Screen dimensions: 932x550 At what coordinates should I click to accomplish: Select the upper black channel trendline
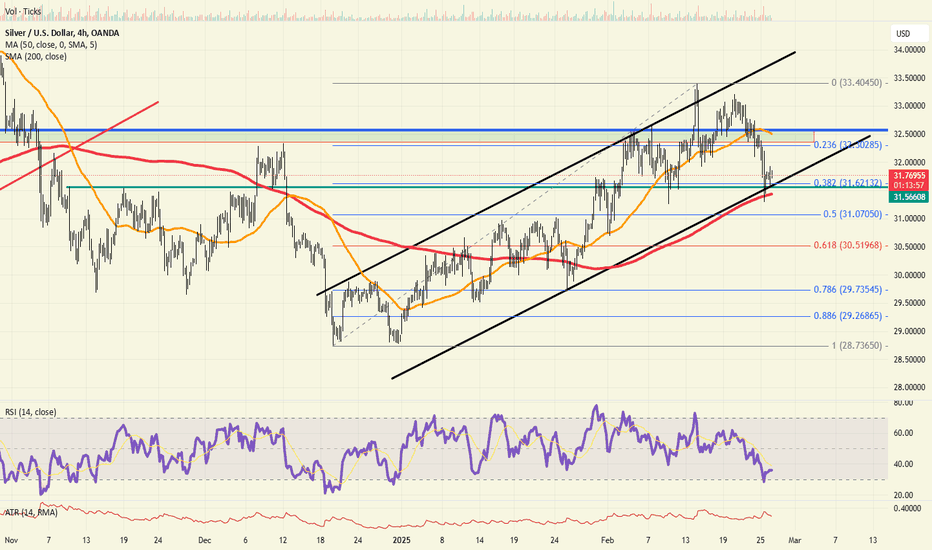point(556,173)
